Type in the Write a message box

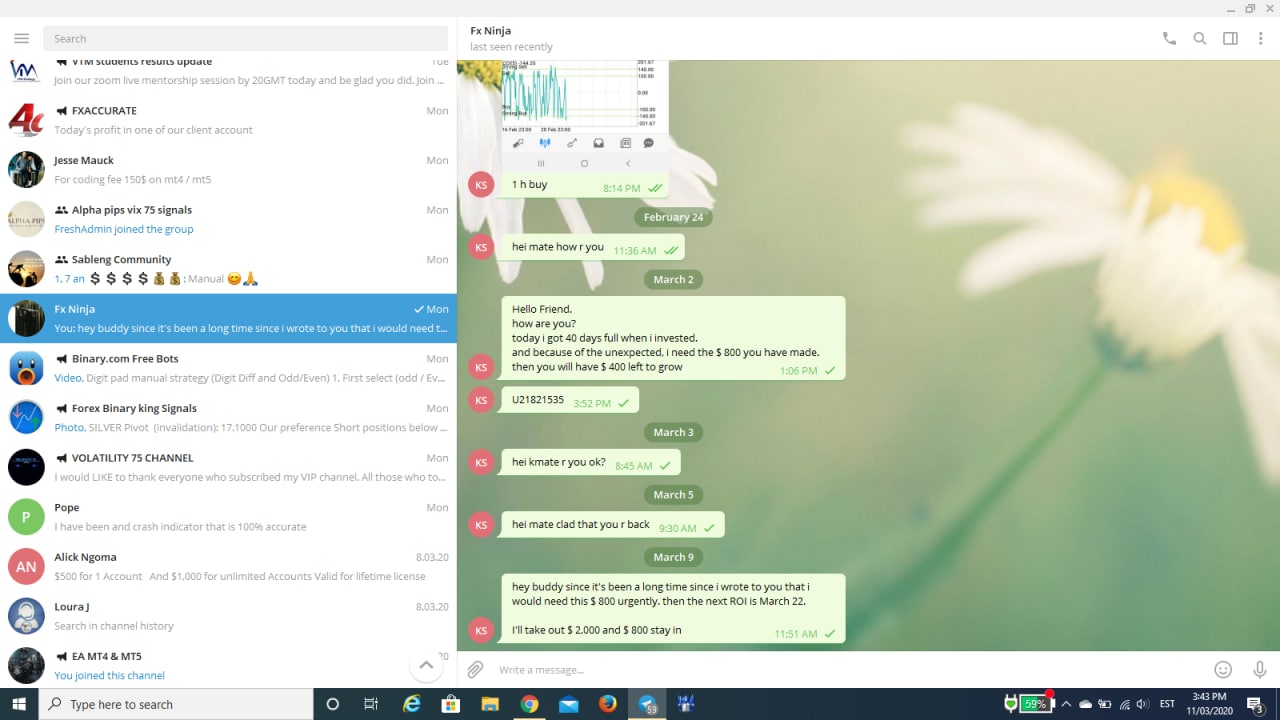pos(840,669)
